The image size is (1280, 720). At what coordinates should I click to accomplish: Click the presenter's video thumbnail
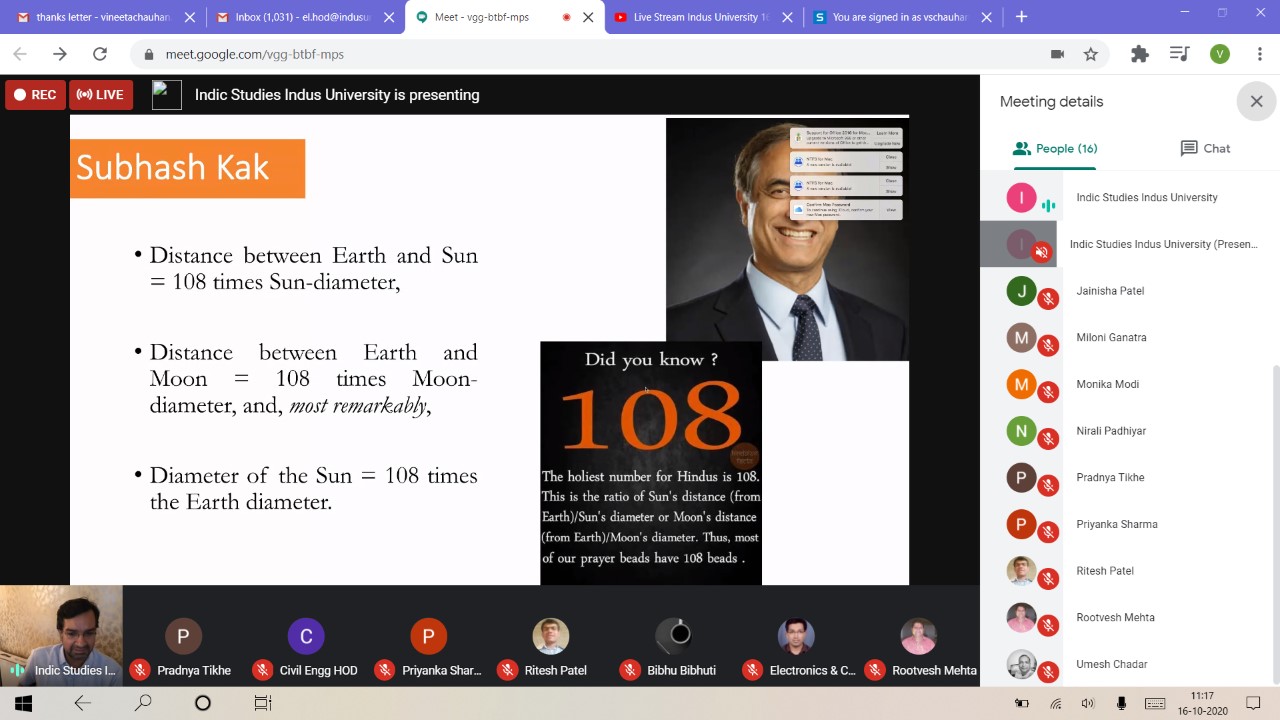point(61,635)
